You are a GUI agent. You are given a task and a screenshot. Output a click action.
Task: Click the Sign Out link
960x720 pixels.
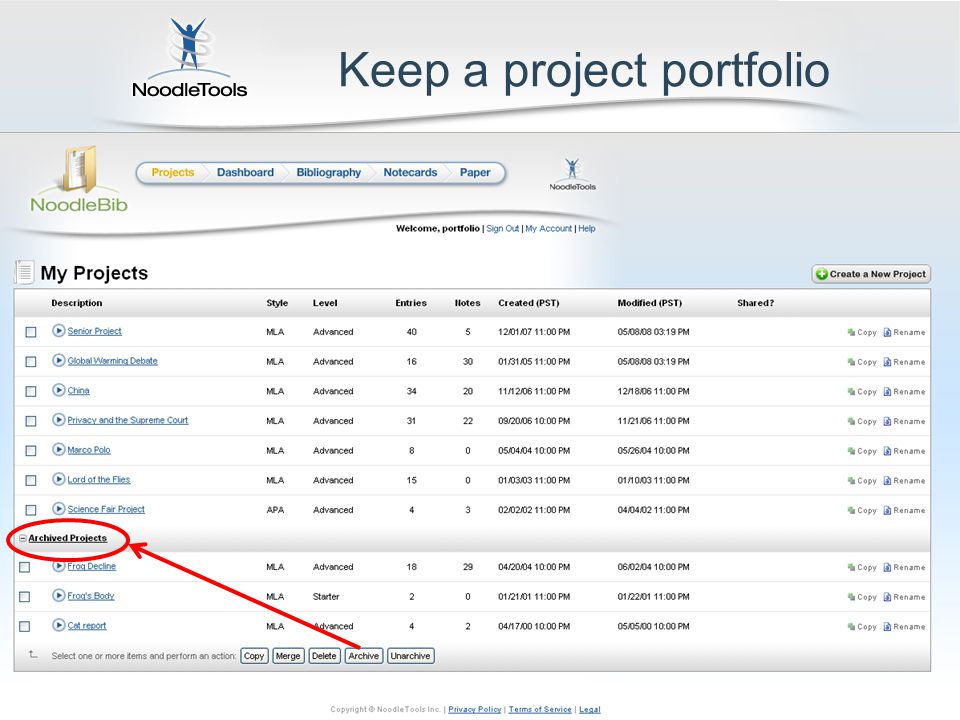tap(503, 228)
